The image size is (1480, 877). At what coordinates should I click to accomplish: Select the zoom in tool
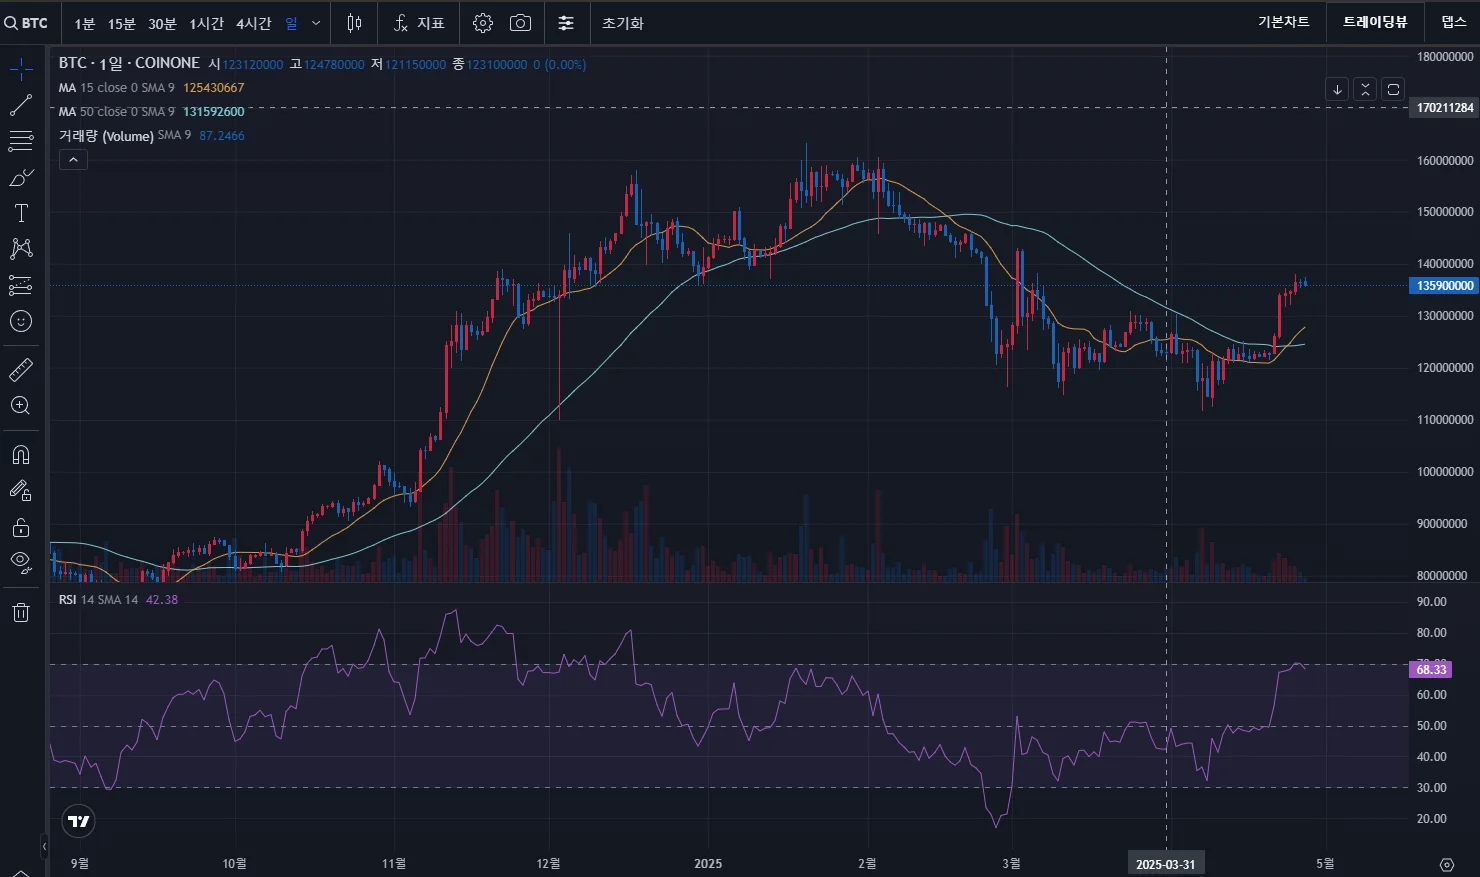tap(21, 406)
